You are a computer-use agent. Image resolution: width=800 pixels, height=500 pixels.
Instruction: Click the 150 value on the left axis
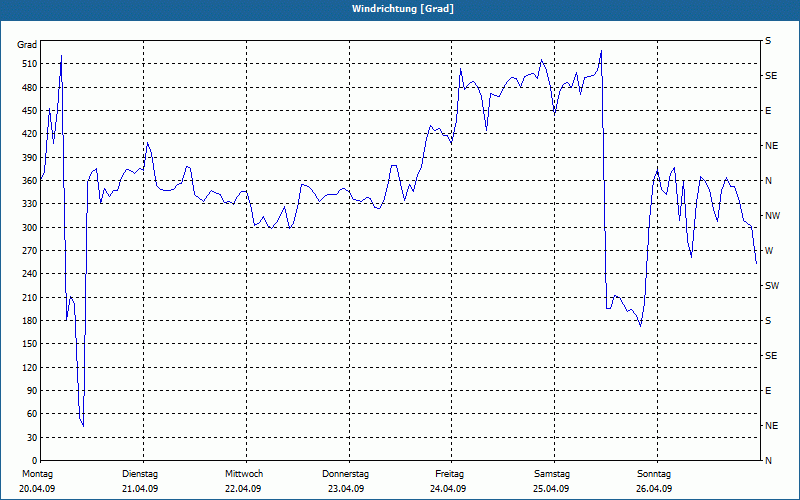click(30, 344)
